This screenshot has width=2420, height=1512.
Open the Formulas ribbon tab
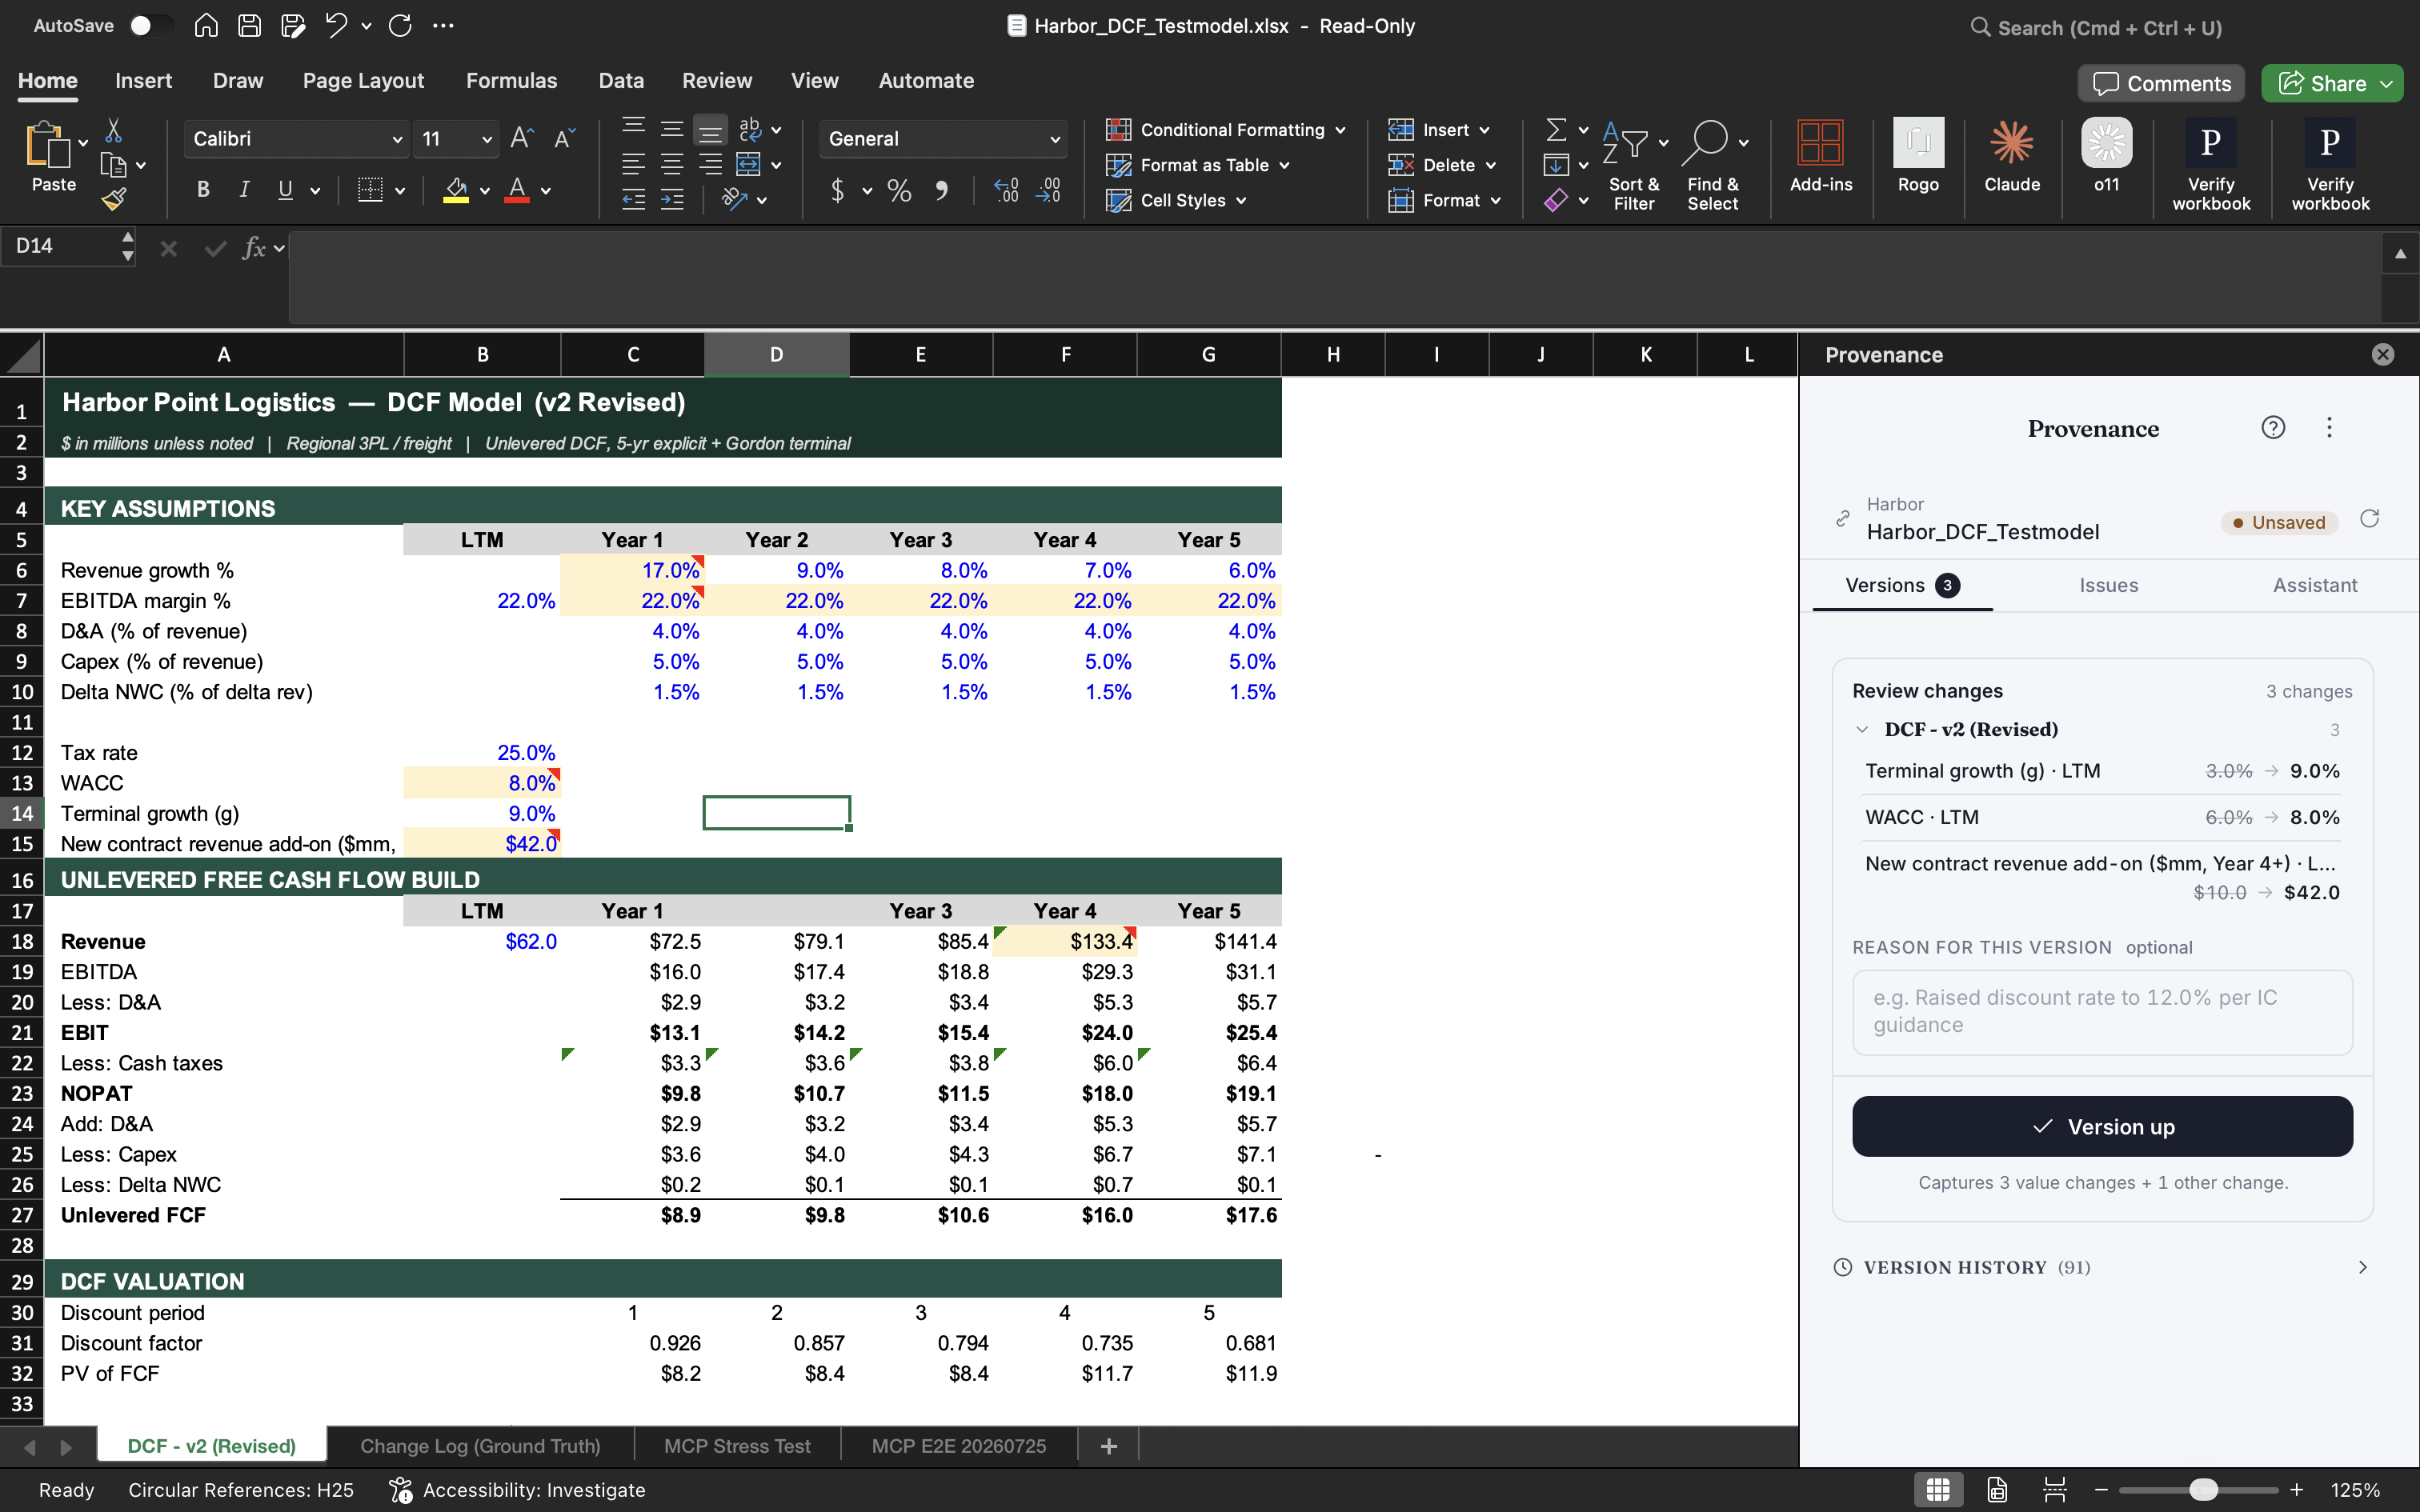(511, 81)
